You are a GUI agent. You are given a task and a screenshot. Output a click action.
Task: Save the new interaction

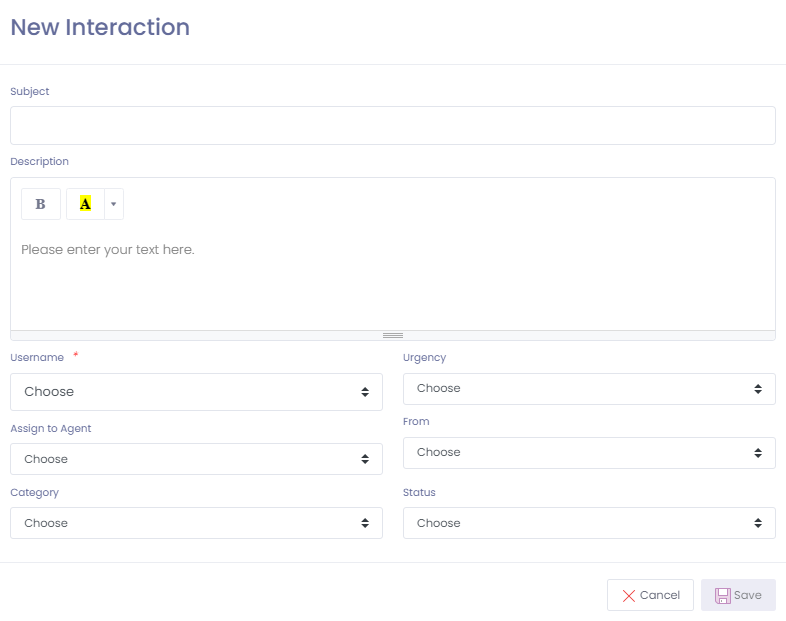pyautogui.click(x=738, y=595)
